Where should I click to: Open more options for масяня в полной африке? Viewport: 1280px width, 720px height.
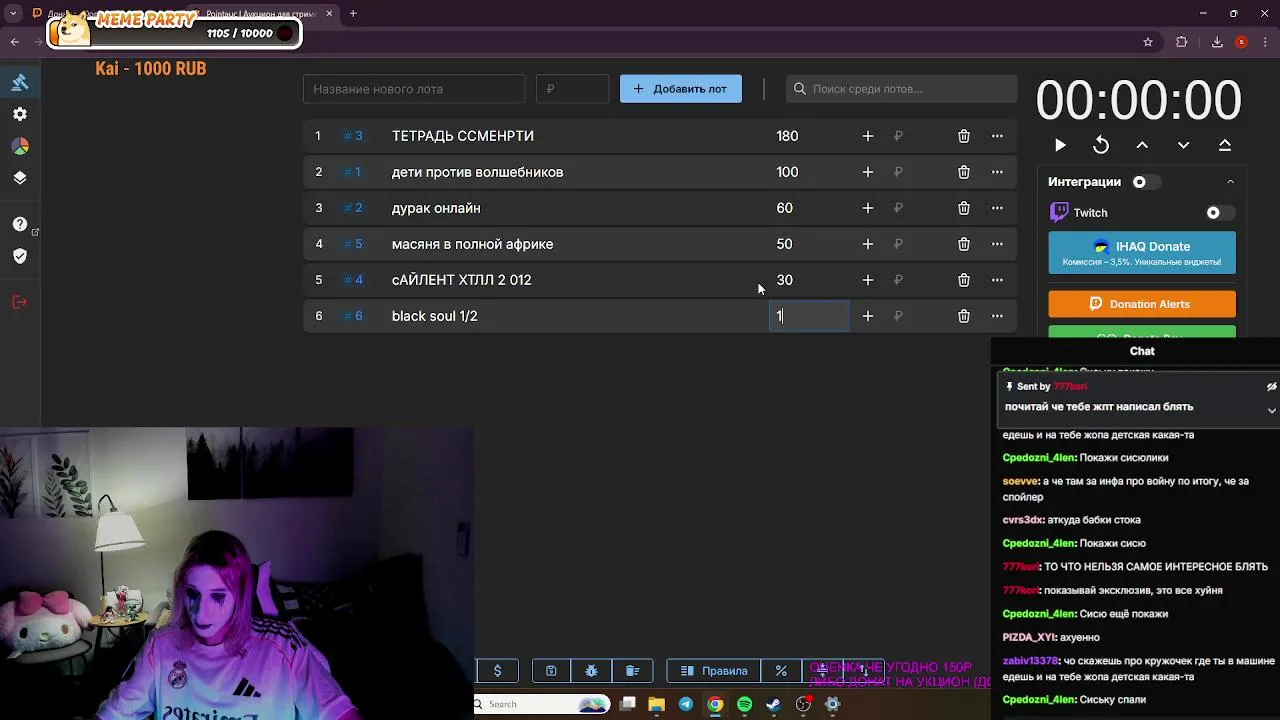click(x=997, y=244)
